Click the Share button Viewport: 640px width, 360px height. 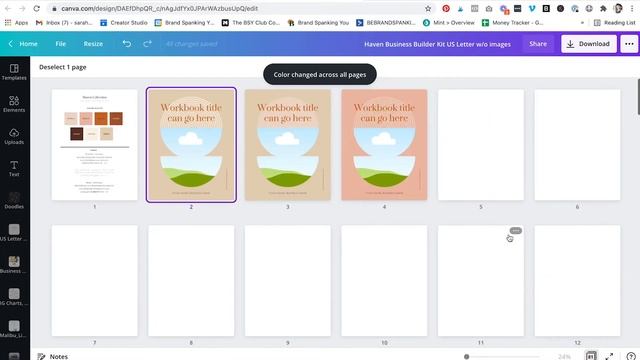click(x=538, y=44)
